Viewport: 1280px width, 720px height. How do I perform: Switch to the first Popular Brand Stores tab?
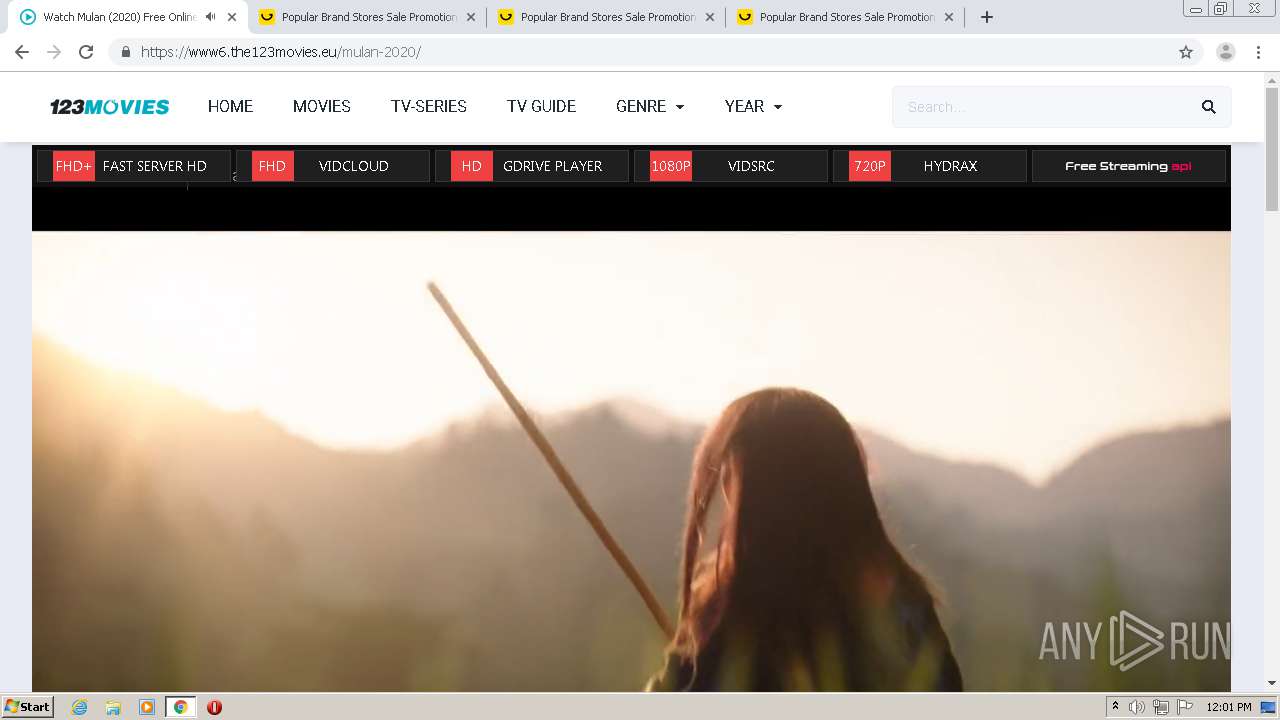(369, 17)
